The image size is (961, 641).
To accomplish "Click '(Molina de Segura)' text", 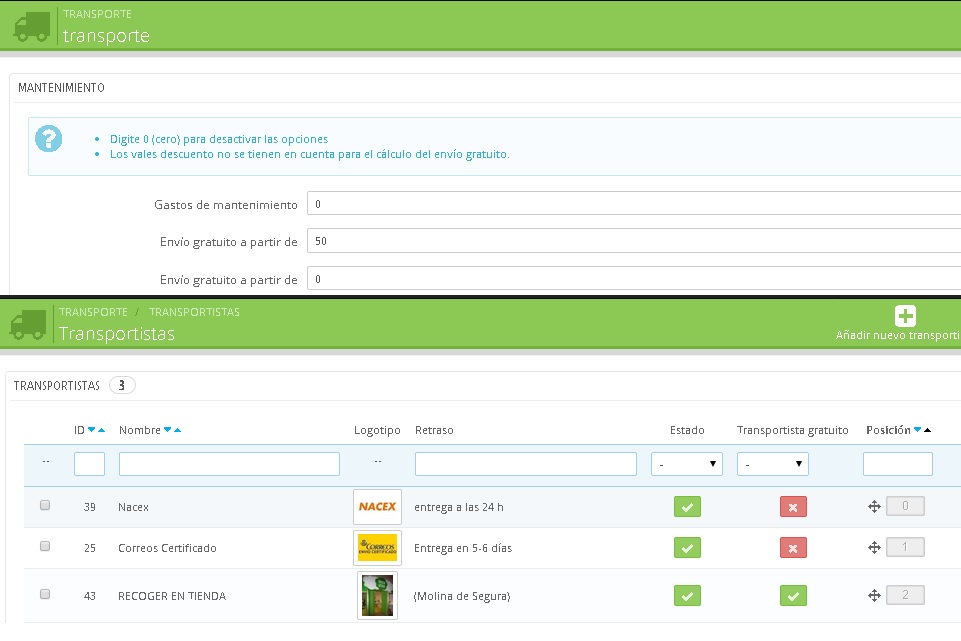I will (462, 596).
